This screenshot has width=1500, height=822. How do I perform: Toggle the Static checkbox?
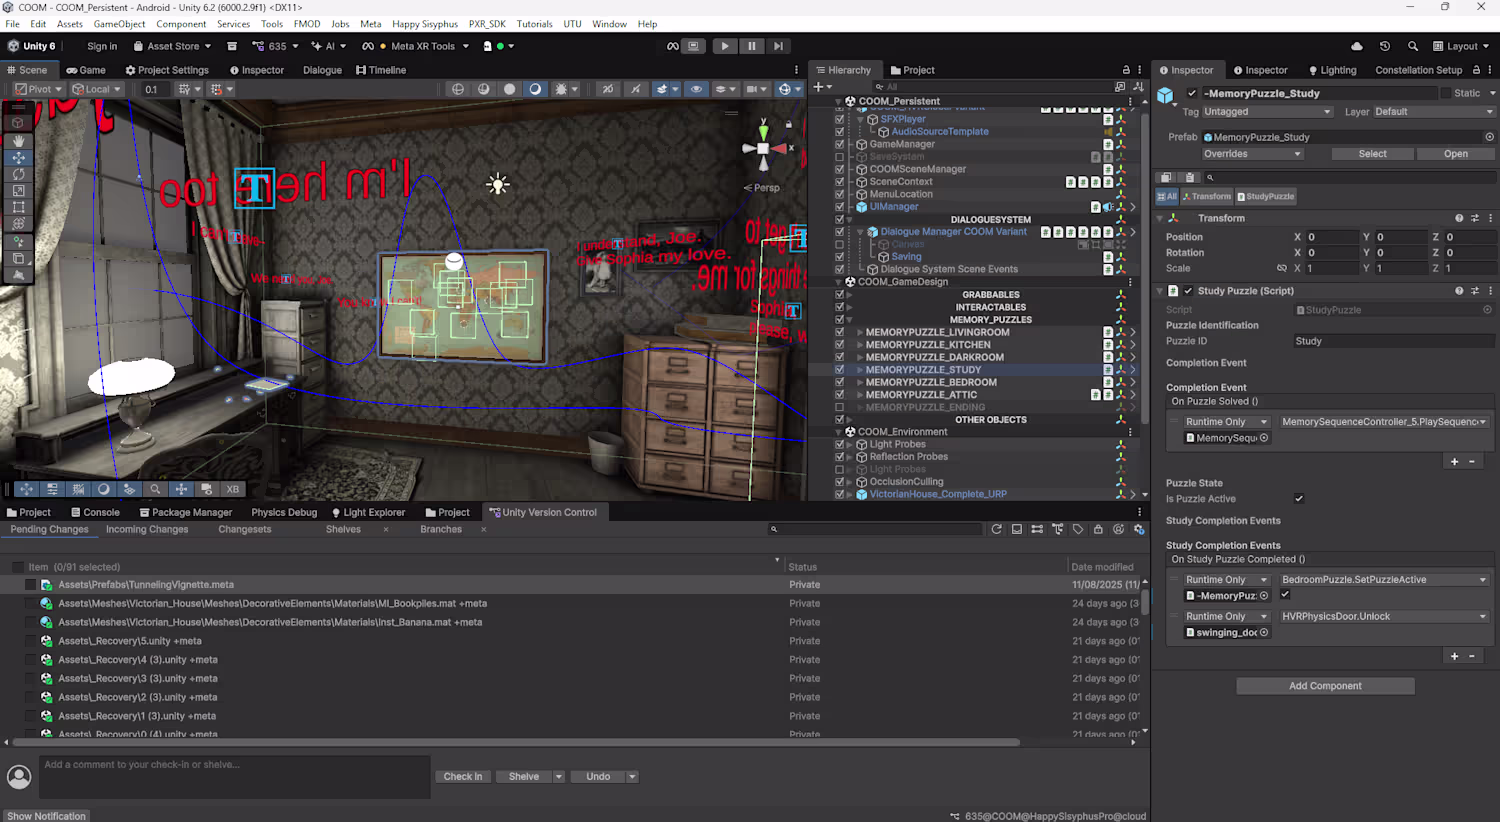click(x=1445, y=93)
